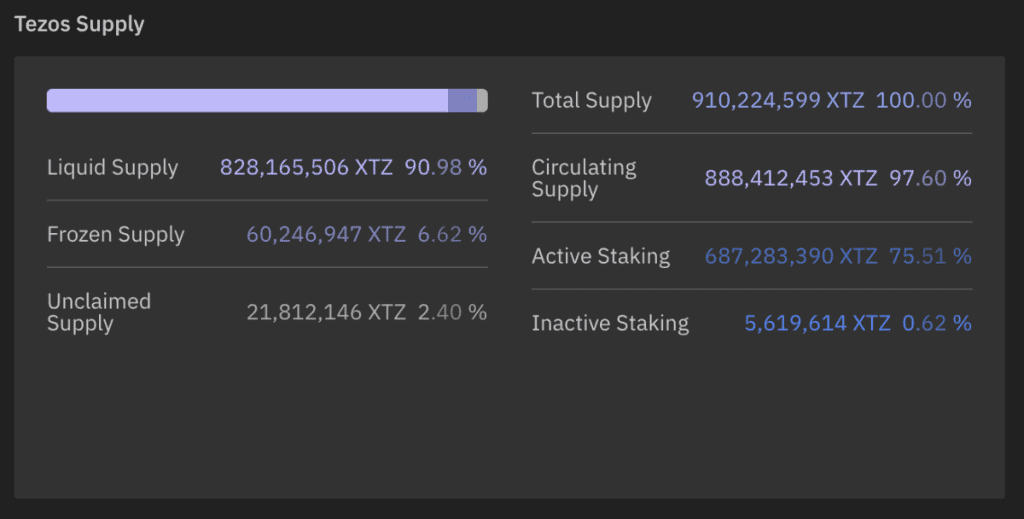This screenshot has height=519, width=1024.
Task: Click the 21,812,146 XTZ unclaimed amount
Action: [x=326, y=312]
